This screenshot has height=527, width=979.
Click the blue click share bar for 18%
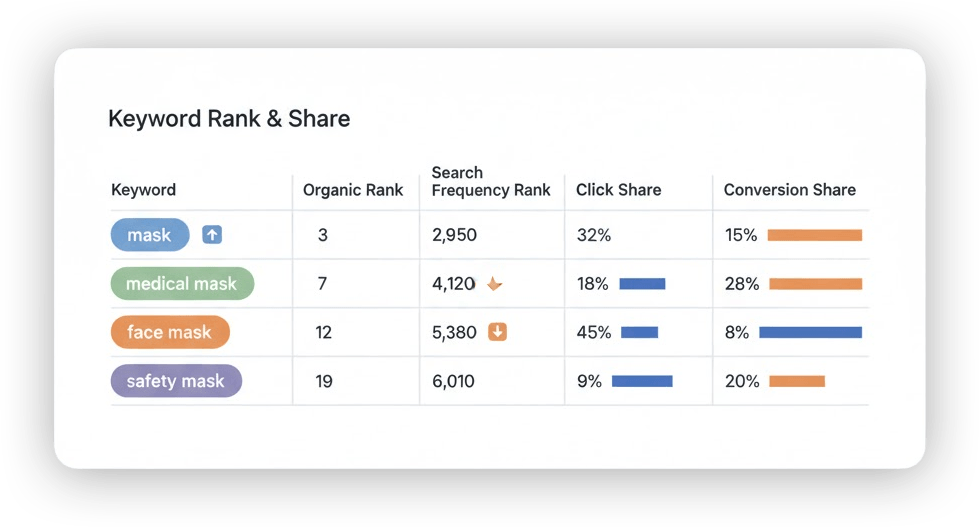pos(642,284)
